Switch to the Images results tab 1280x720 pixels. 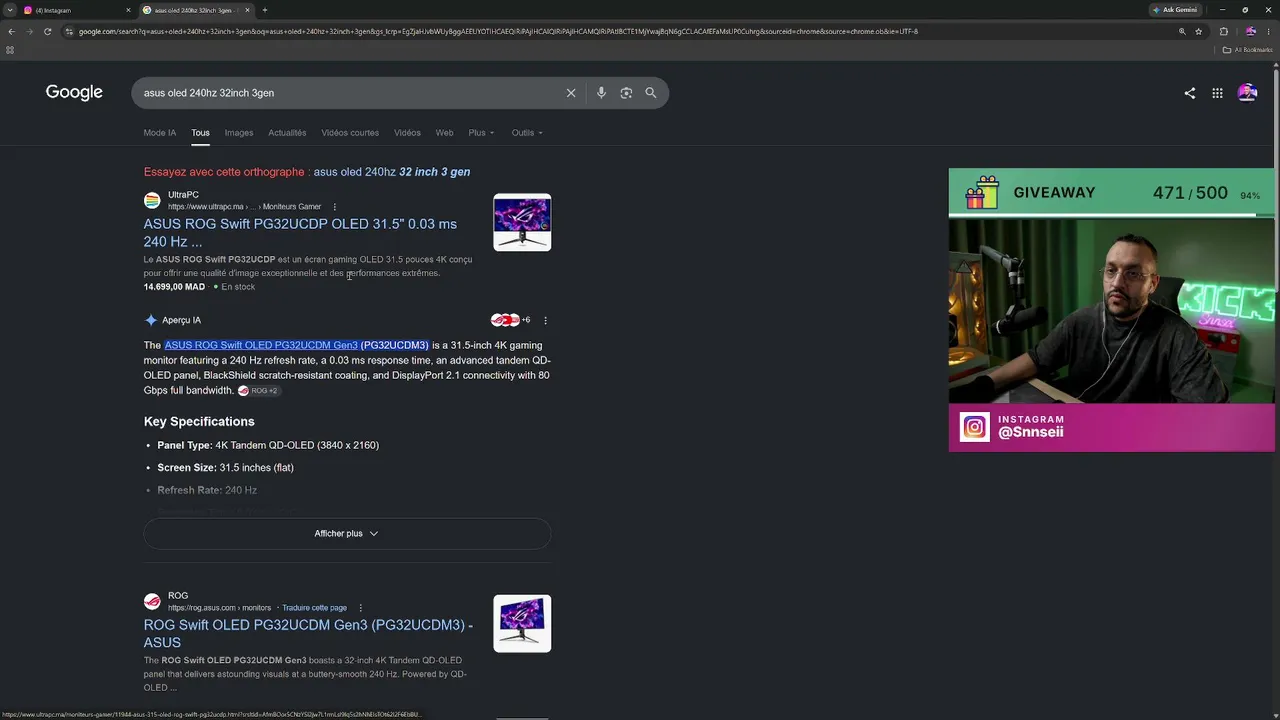(x=239, y=133)
